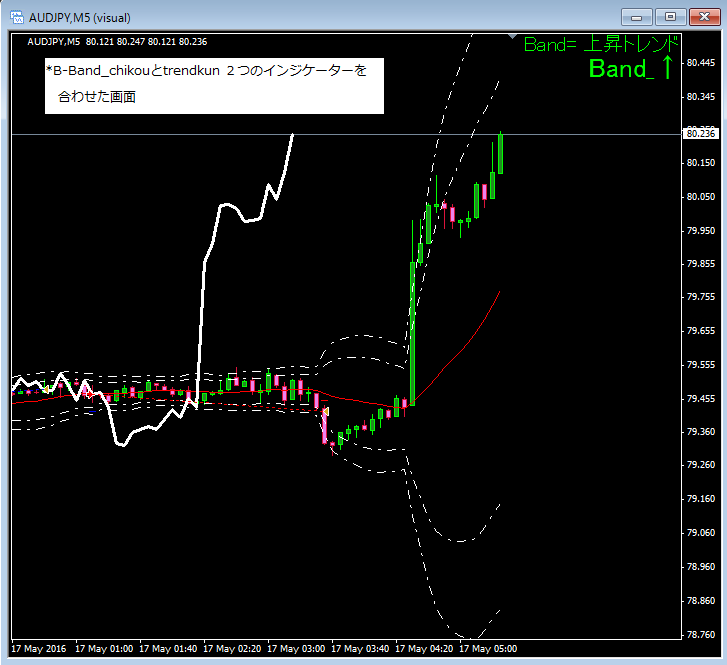
Task: Click the '17 May 03:40' time axis label
Action: pyautogui.click(x=360, y=649)
